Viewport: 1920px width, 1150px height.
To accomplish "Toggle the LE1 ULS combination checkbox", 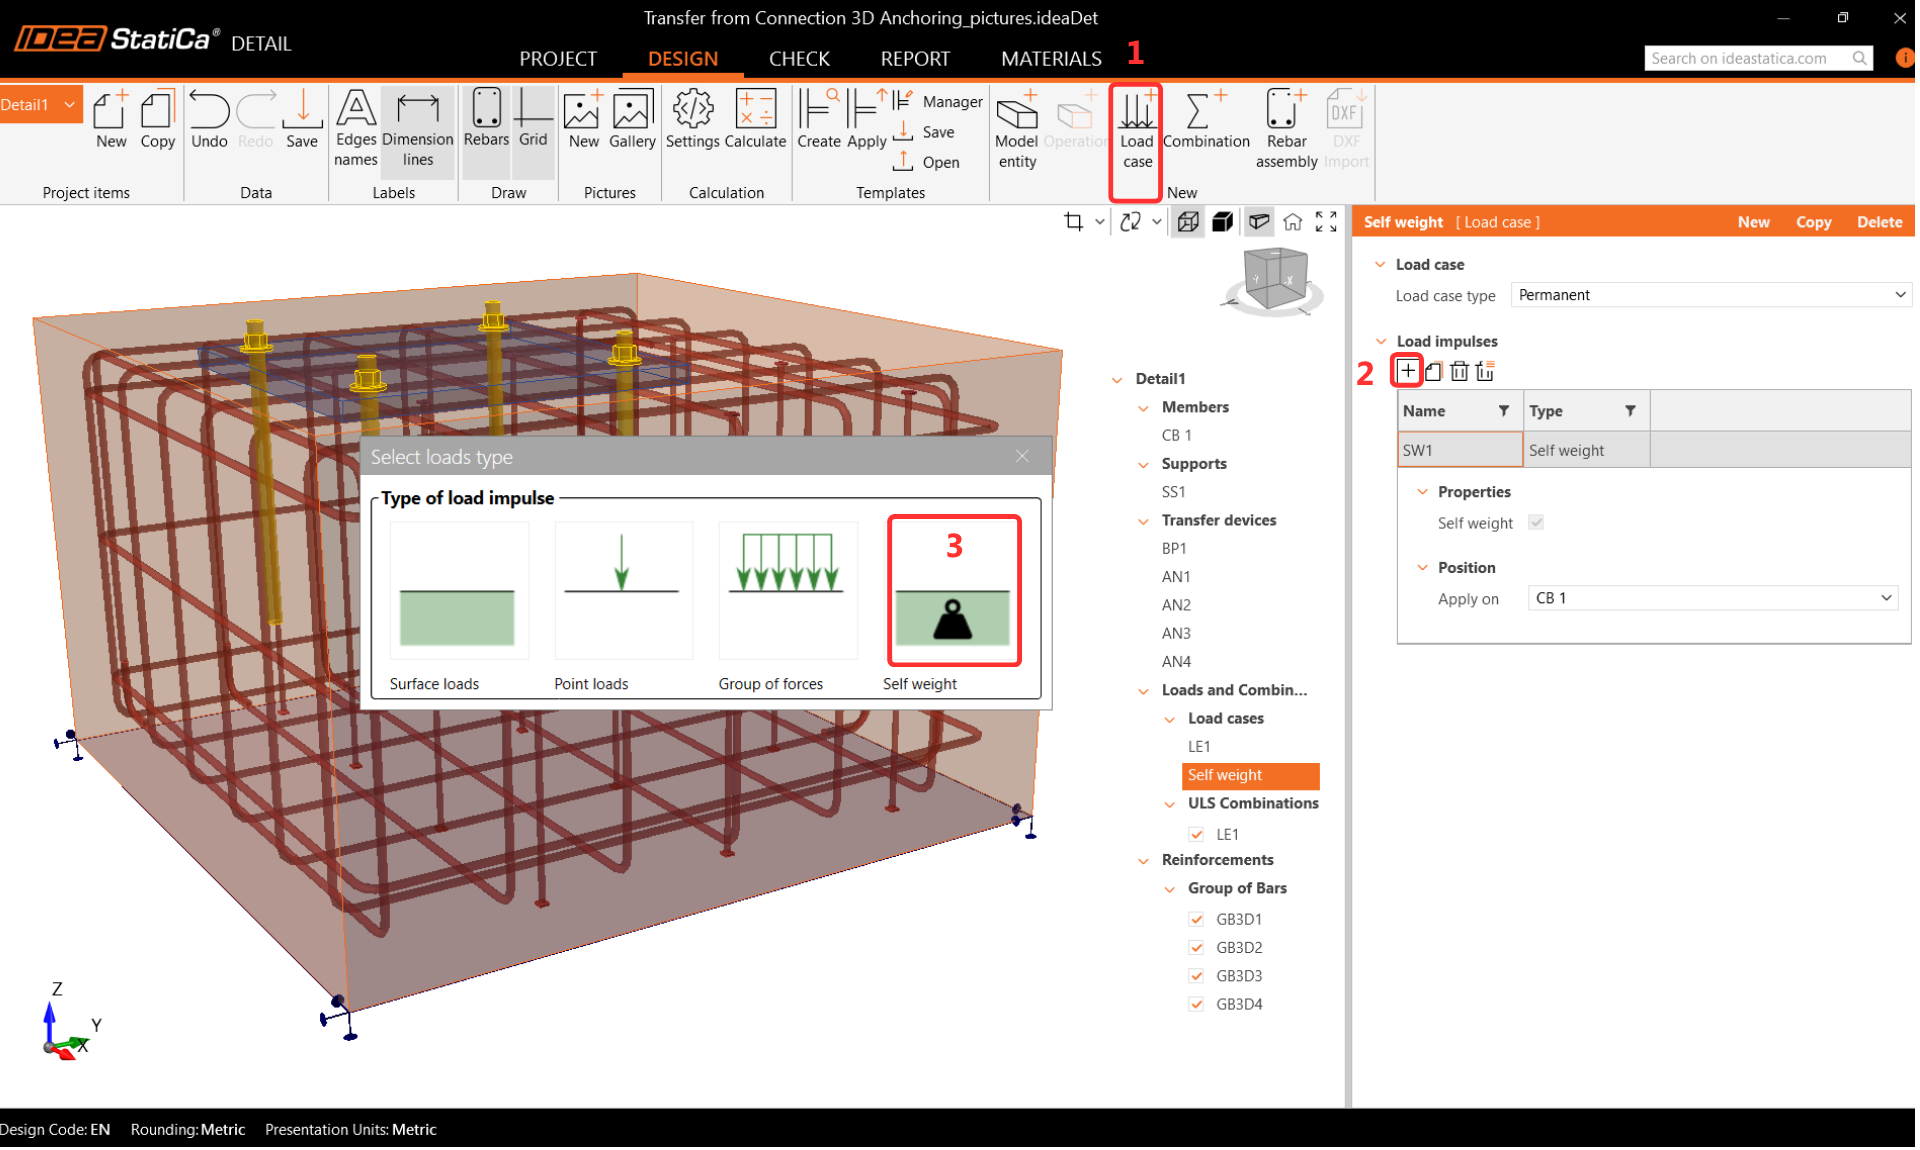I will coord(1196,834).
